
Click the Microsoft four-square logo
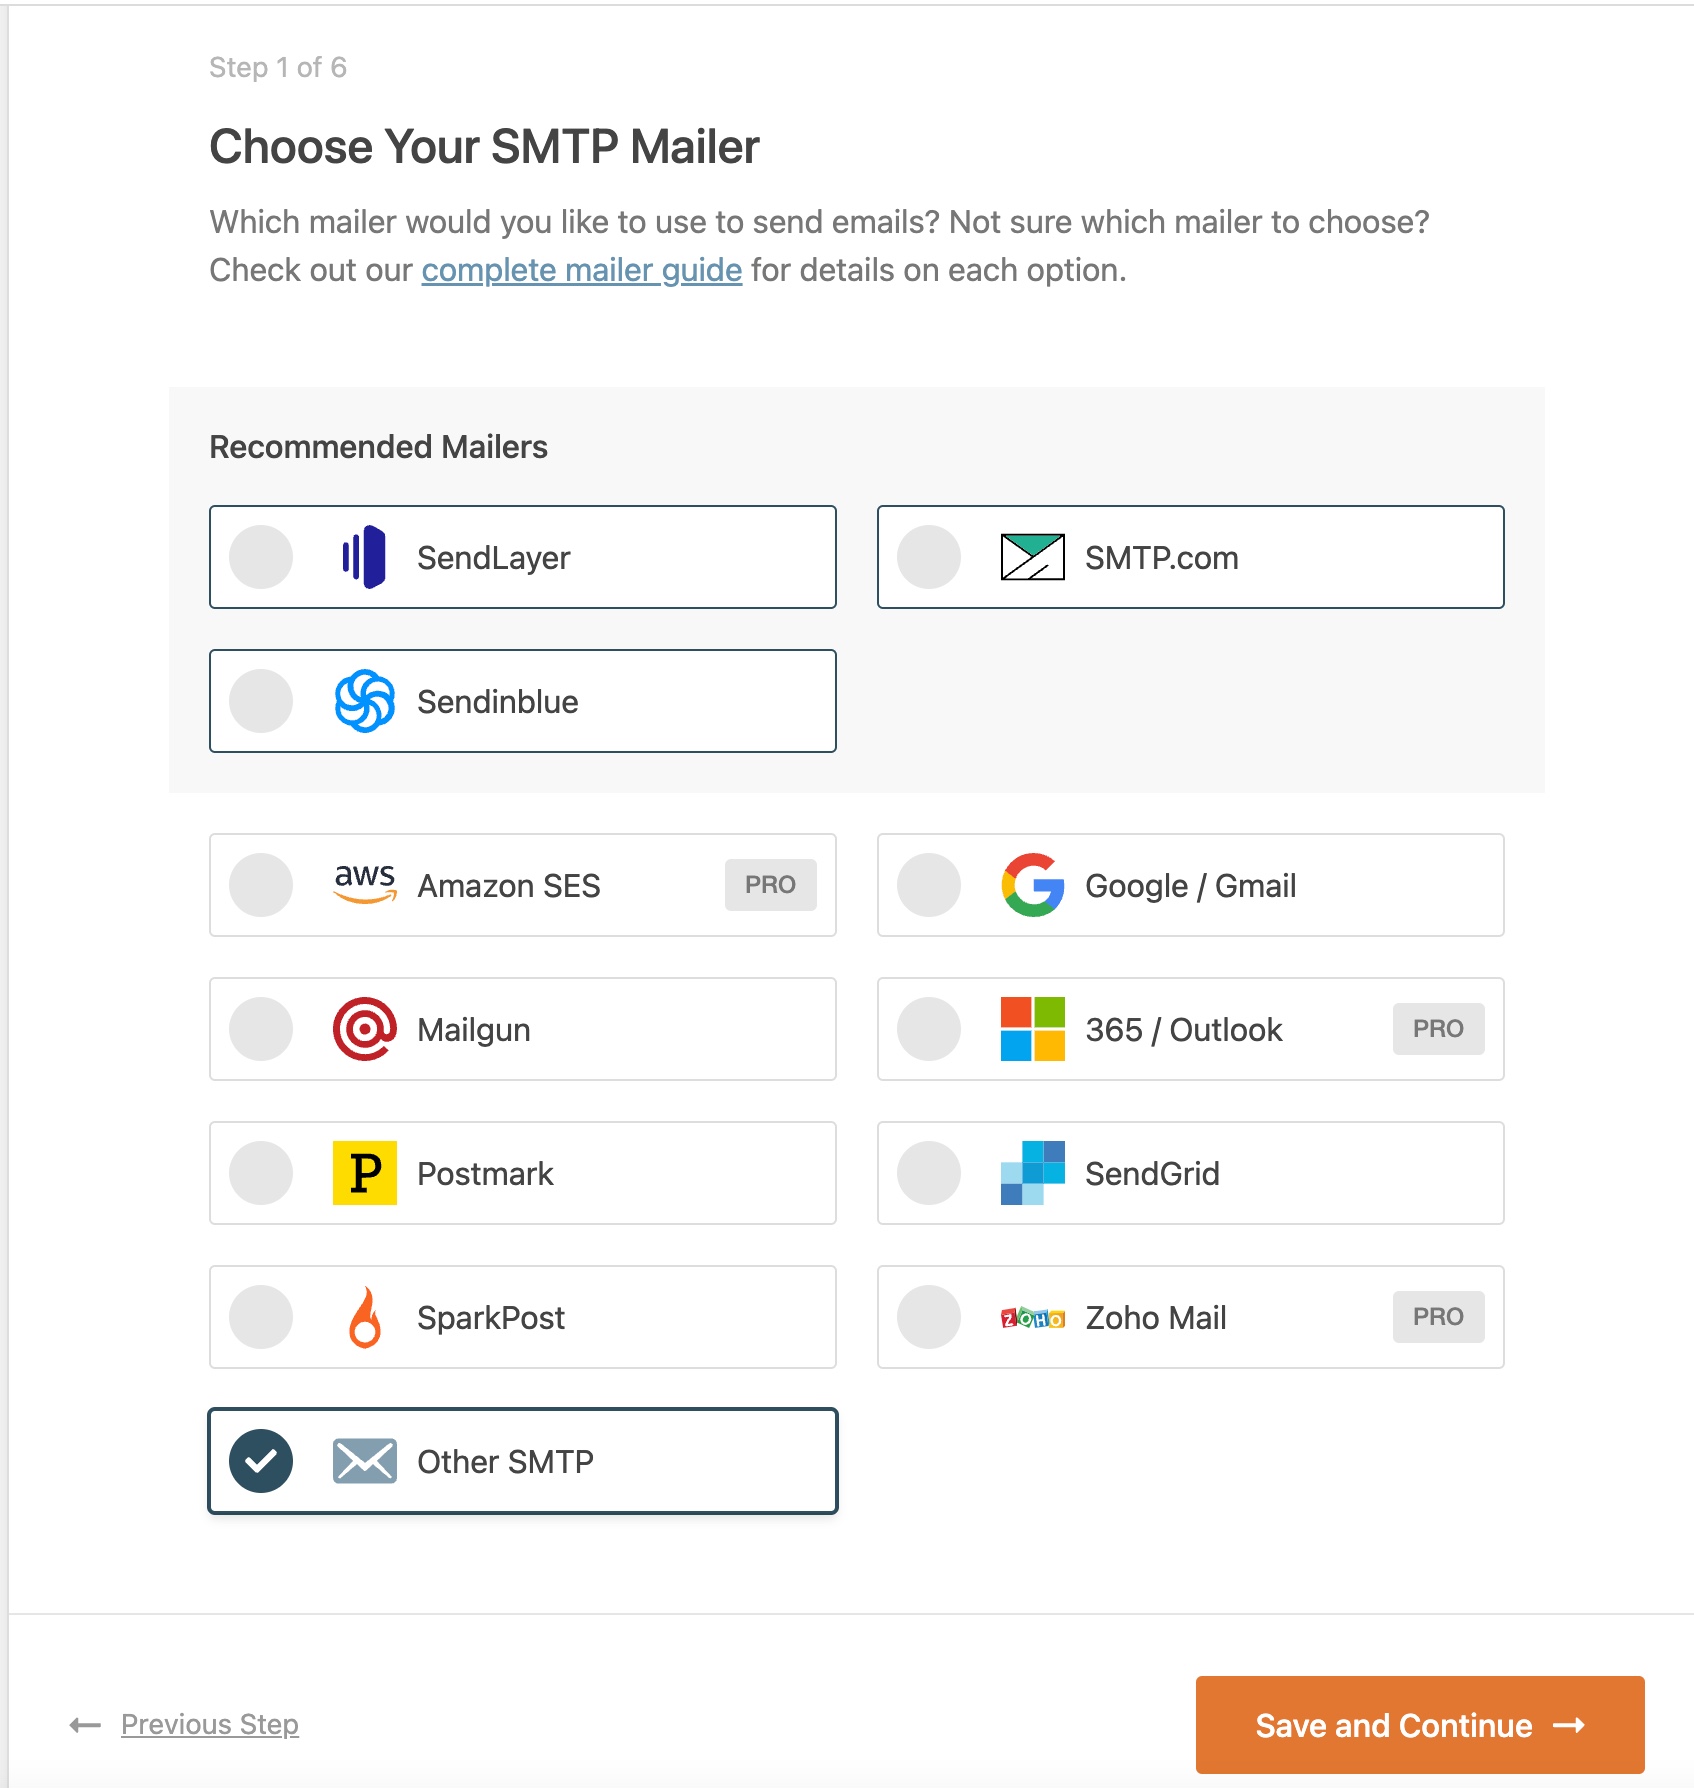1032,1029
